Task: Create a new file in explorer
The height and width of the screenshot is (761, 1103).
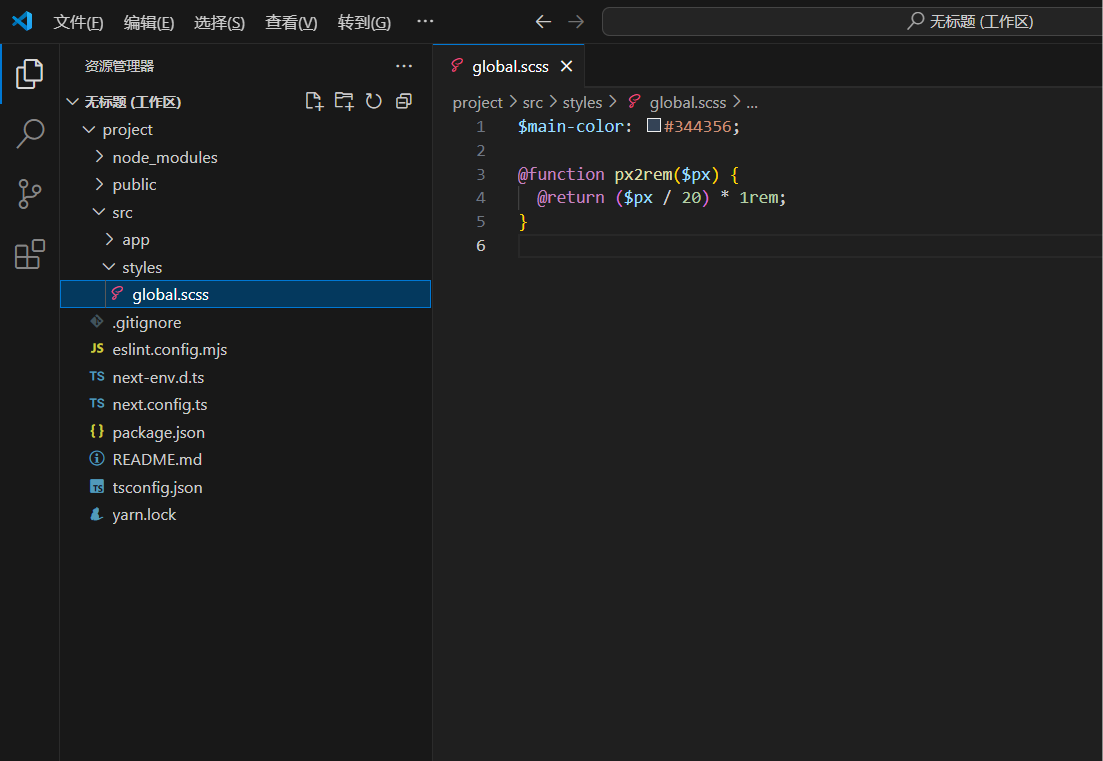Action: [x=314, y=101]
